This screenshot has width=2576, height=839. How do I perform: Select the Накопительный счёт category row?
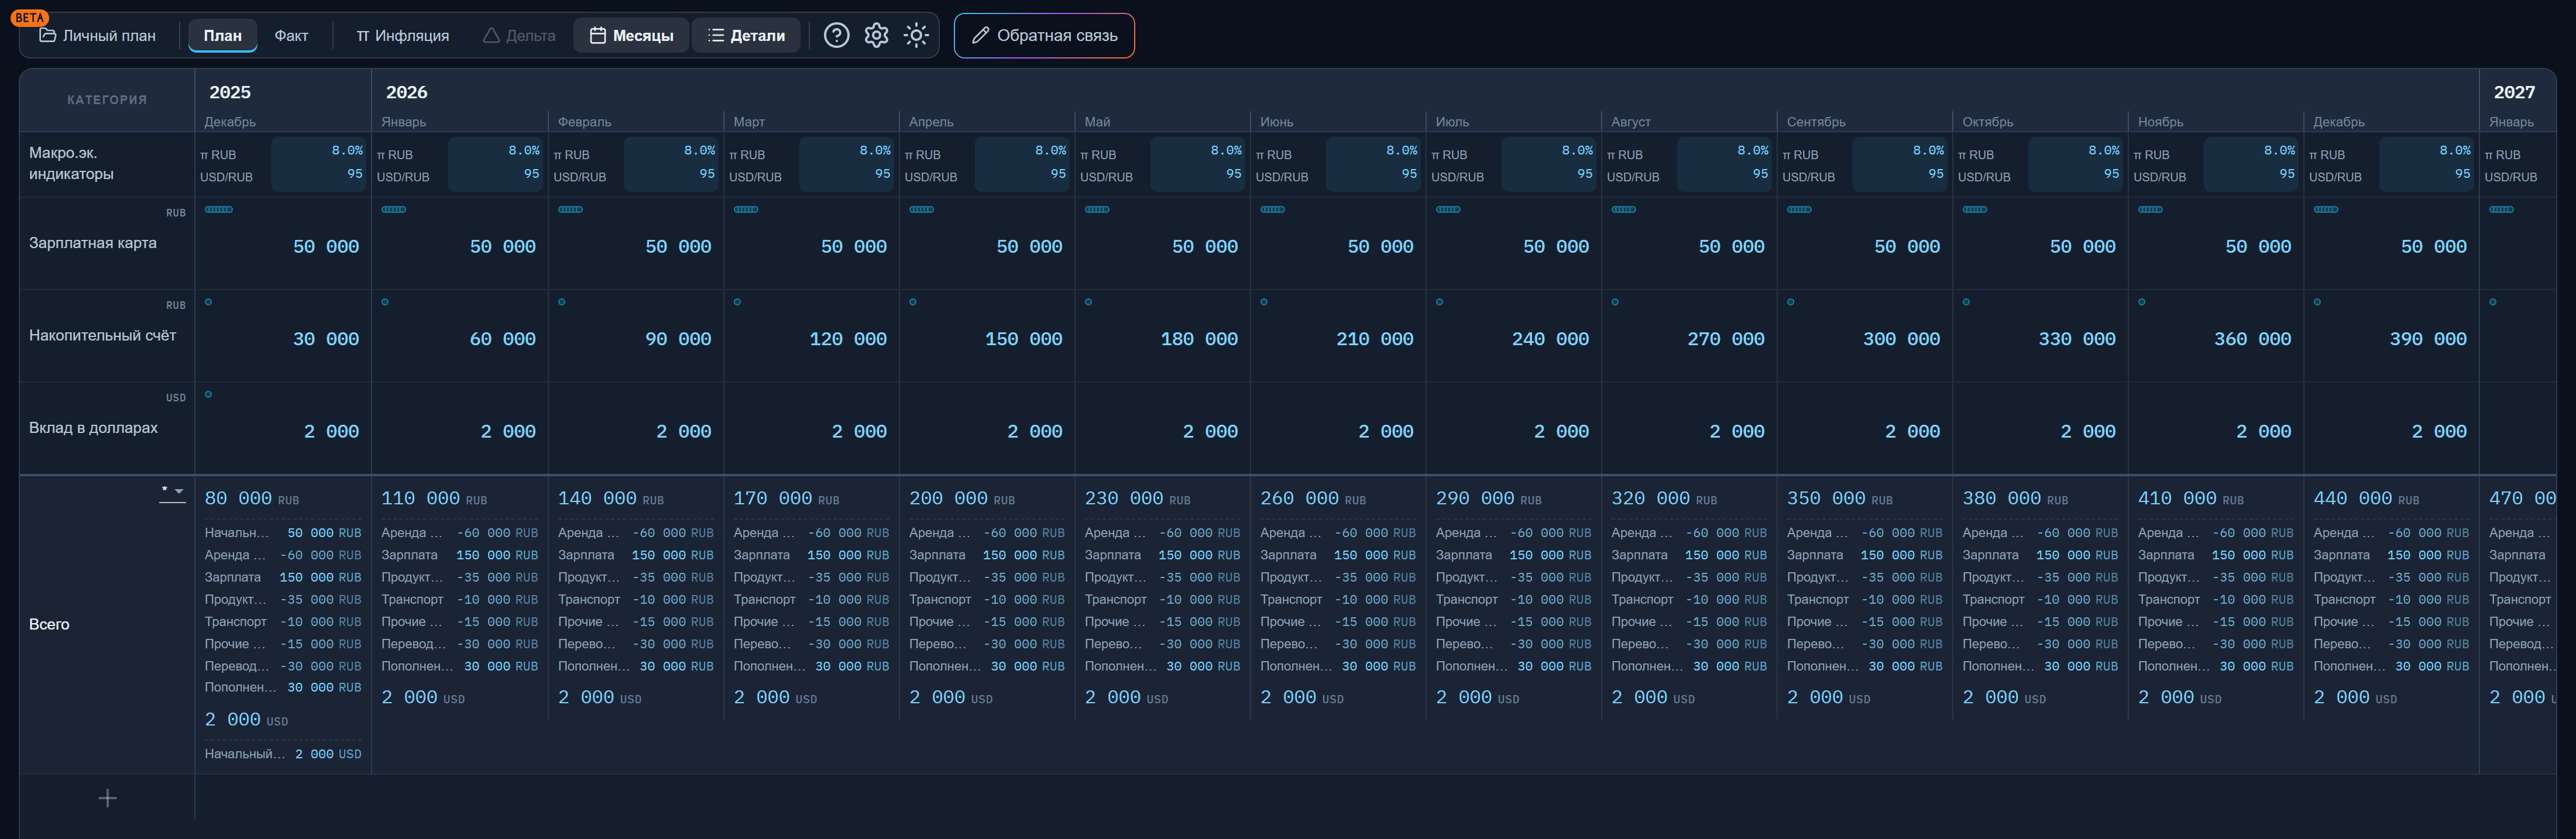(x=107, y=335)
